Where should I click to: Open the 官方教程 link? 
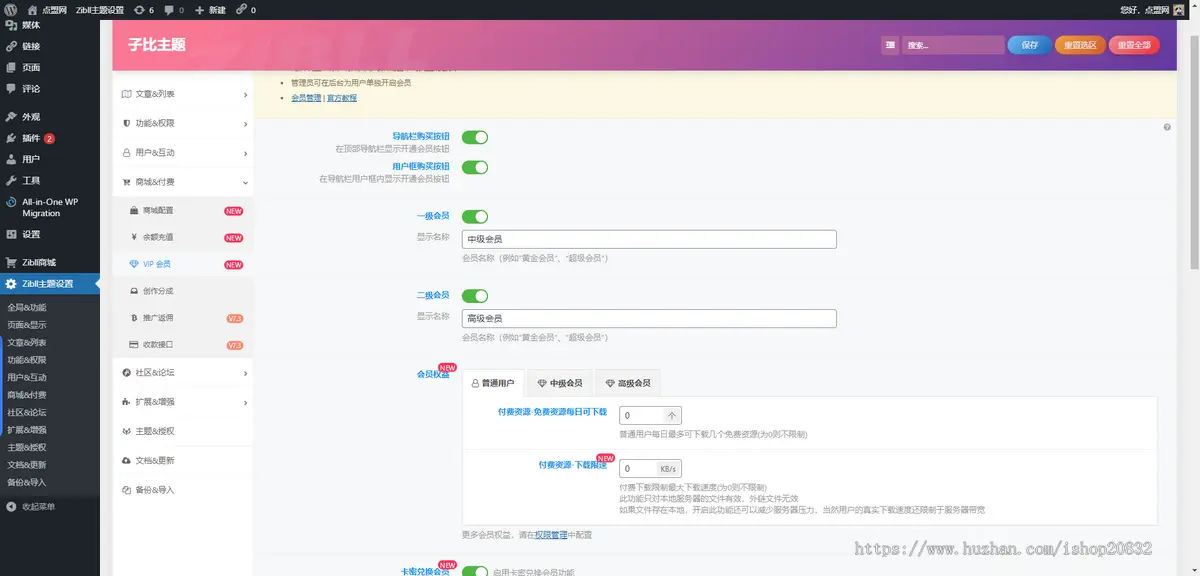coord(342,98)
